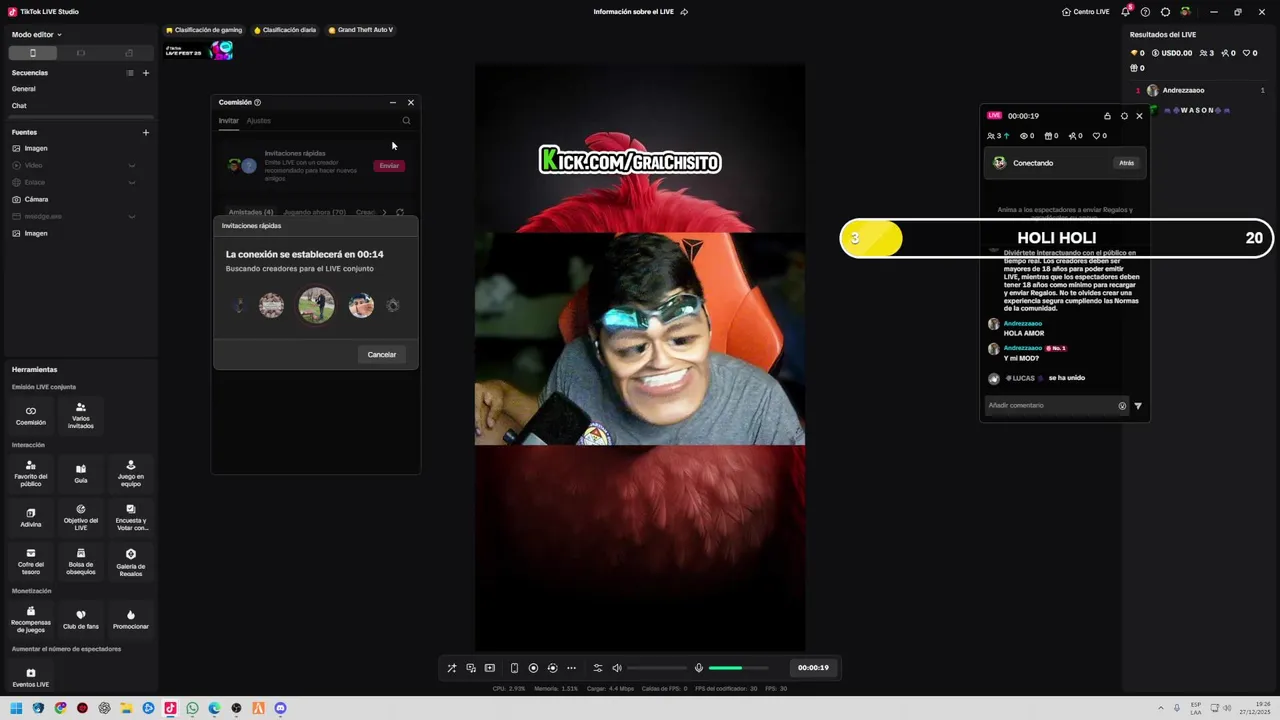
Task: Open the Grand Theft Auto V tag
Action: (361, 30)
